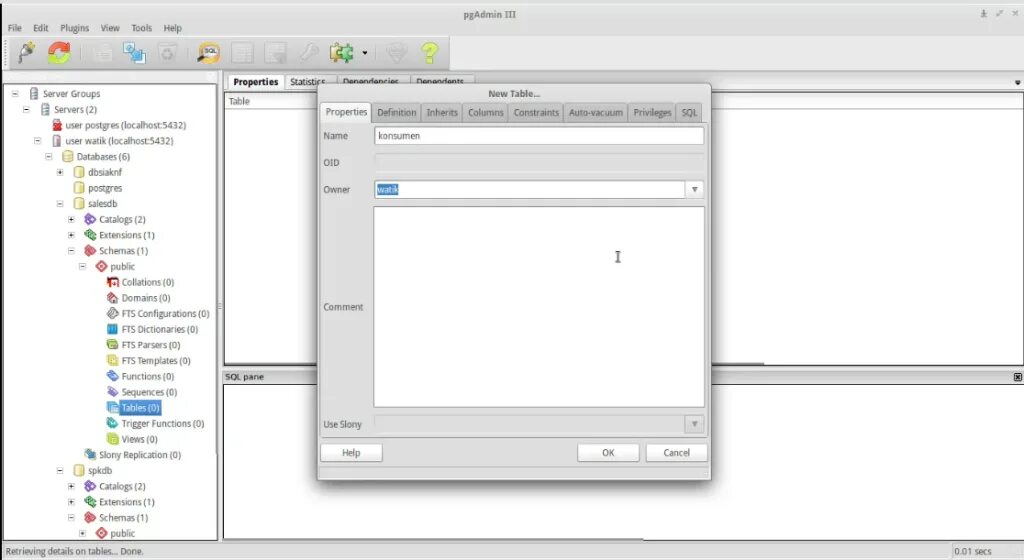Collapse the Databases (6) node
Viewport: 1024px width, 560px height.
(x=49, y=157)
